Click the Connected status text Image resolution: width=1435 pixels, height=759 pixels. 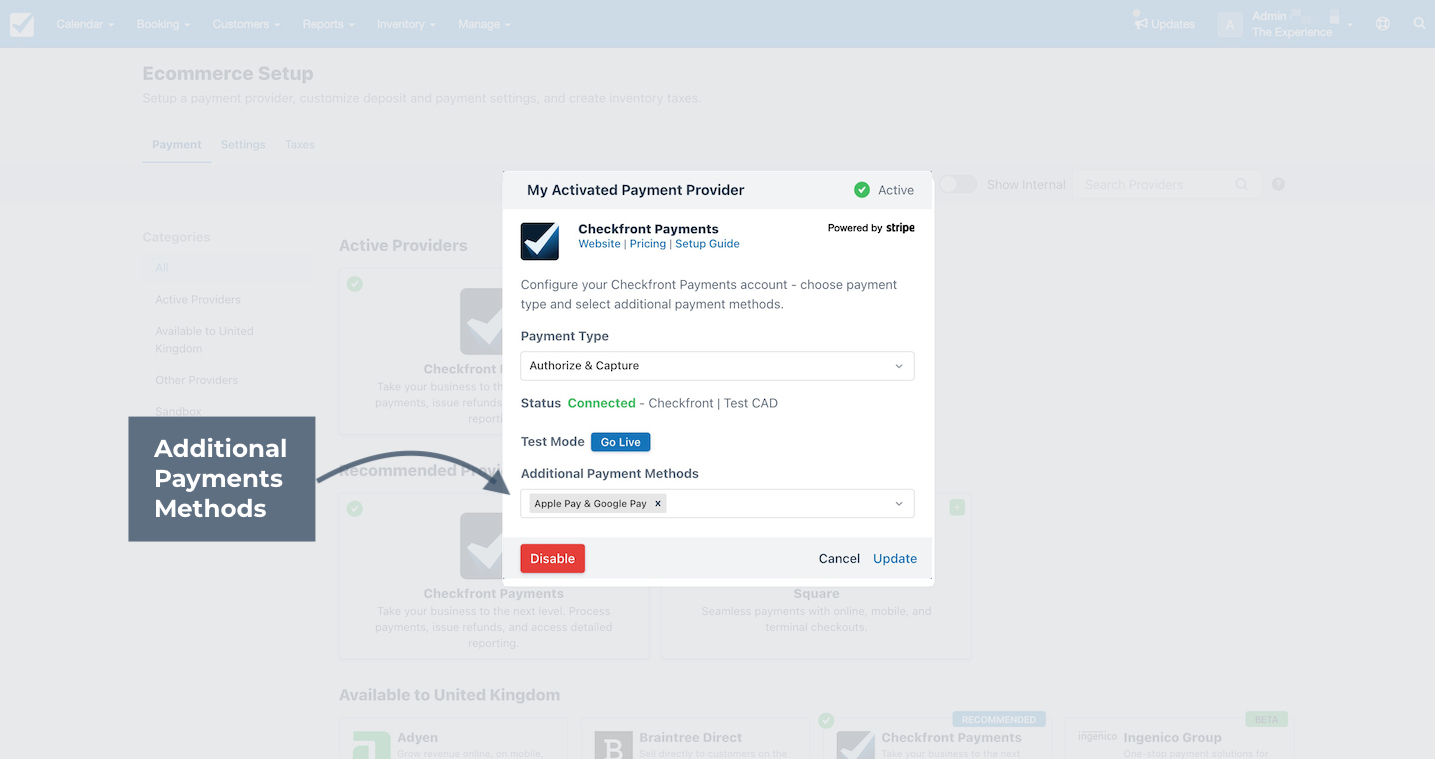coord(601,404)
